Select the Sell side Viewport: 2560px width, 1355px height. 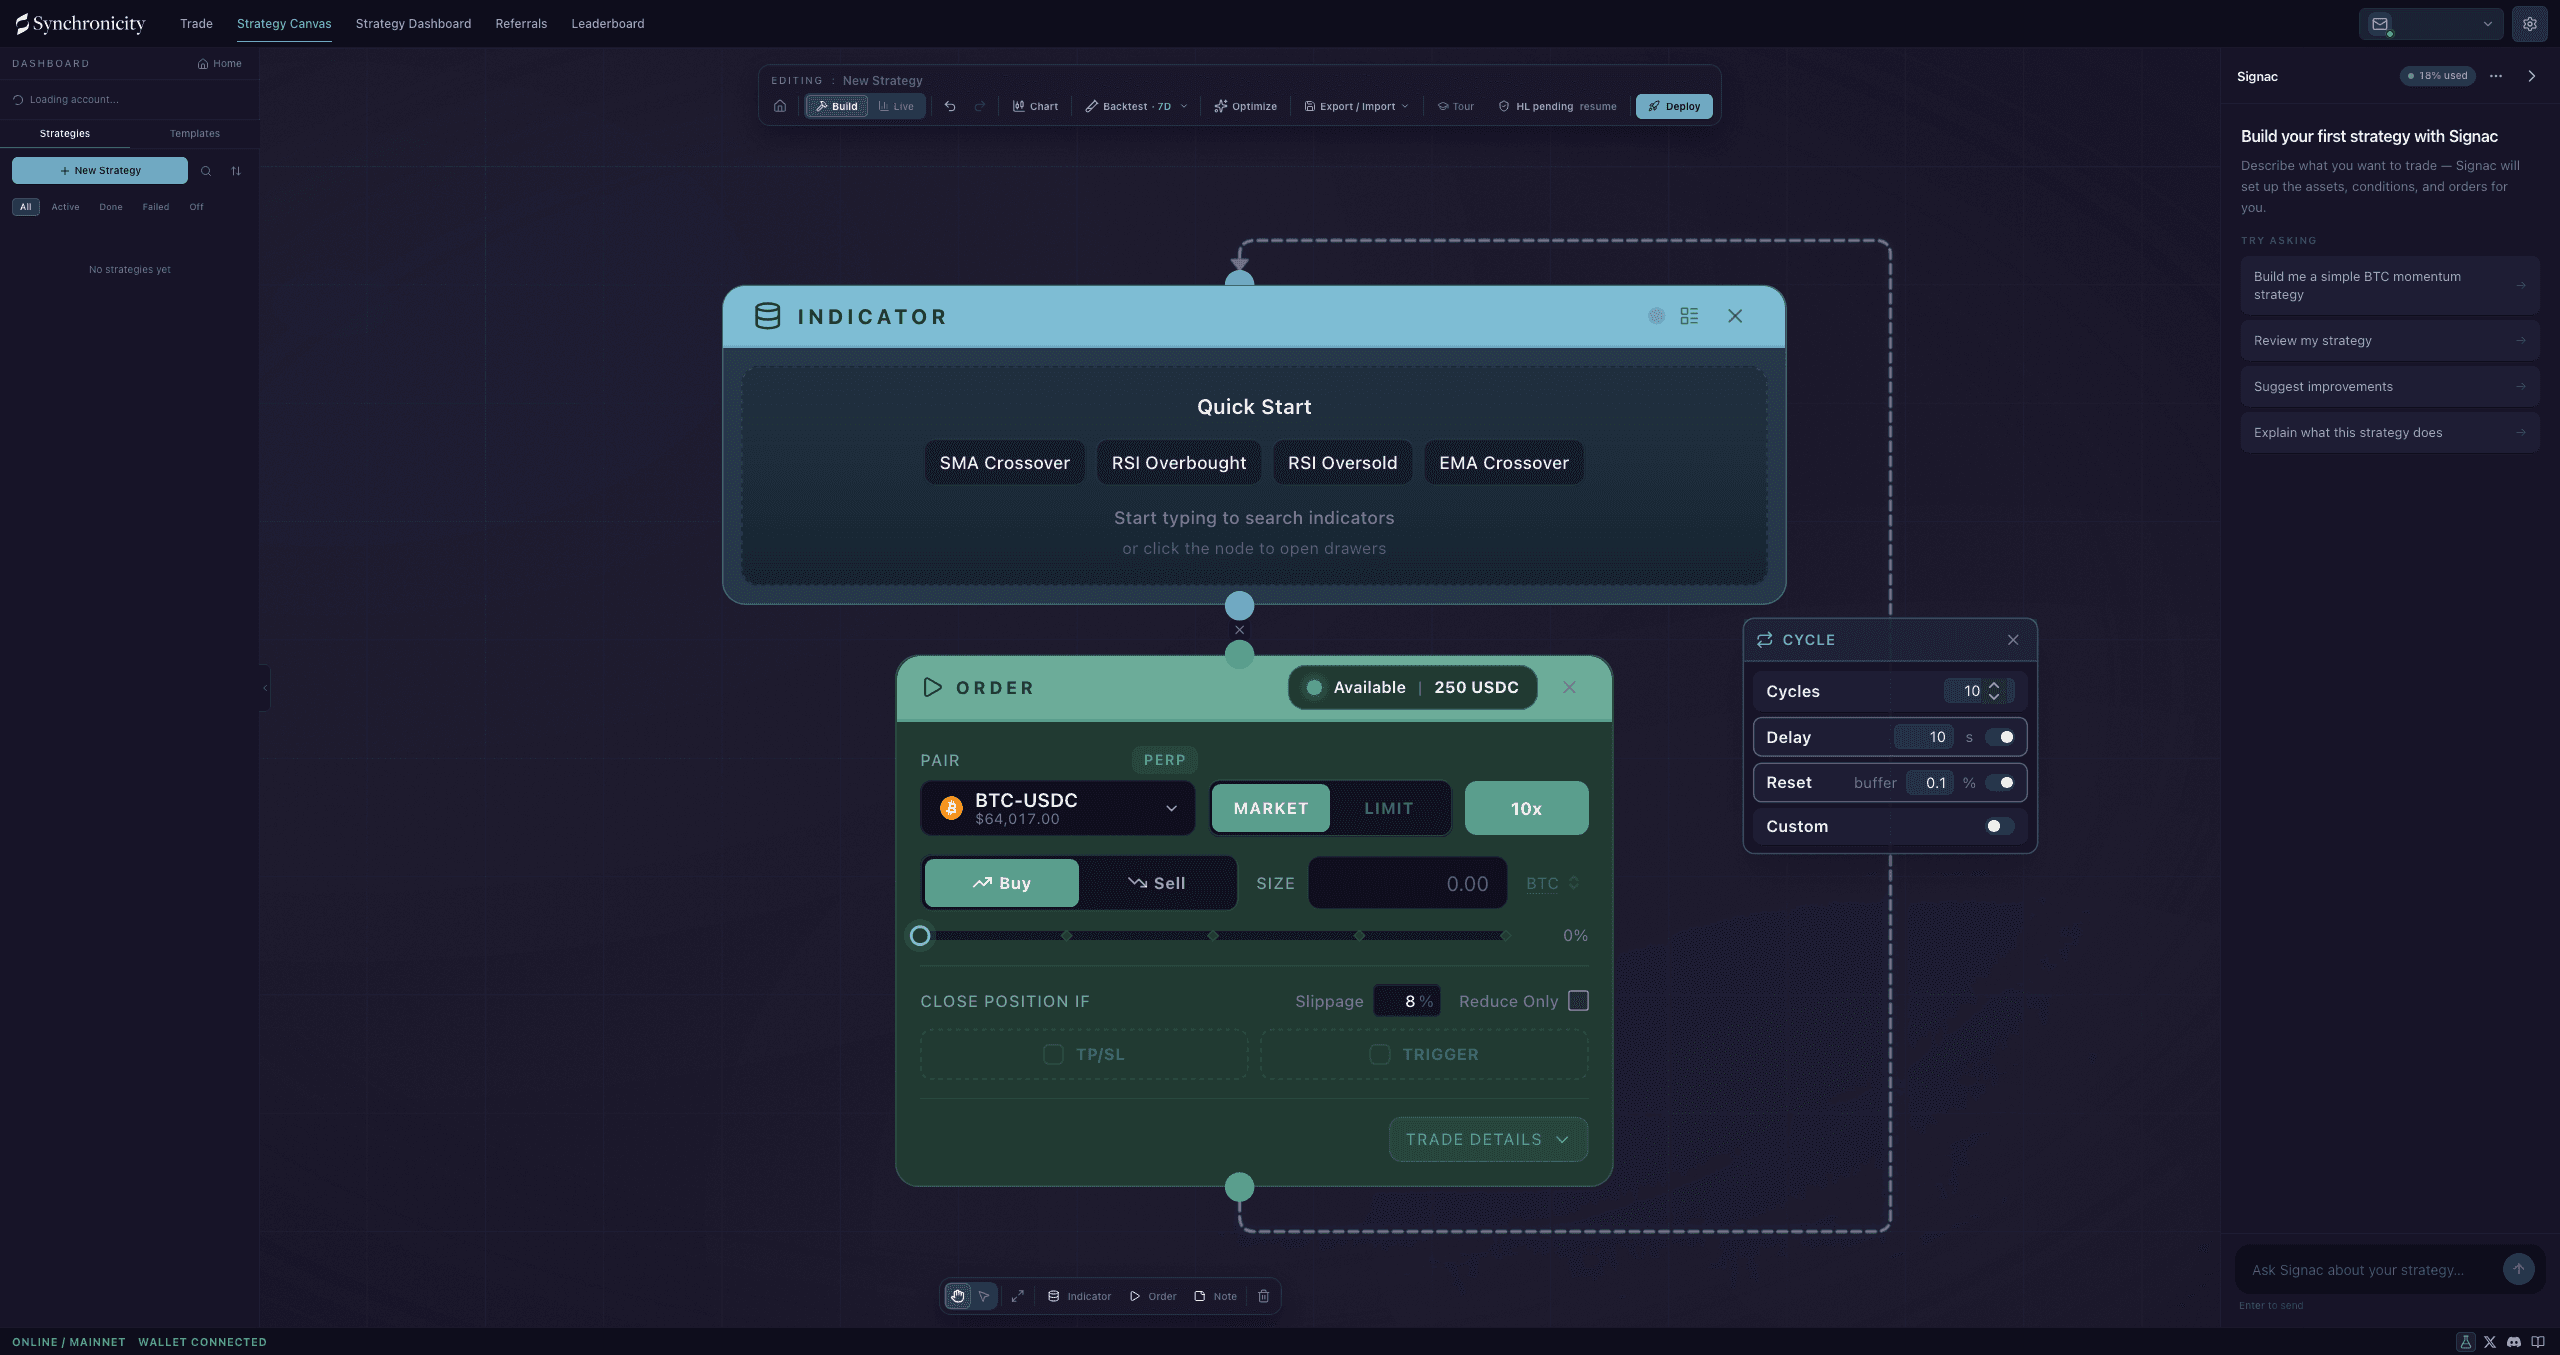pyautogui.click(x=1157, y=883)
